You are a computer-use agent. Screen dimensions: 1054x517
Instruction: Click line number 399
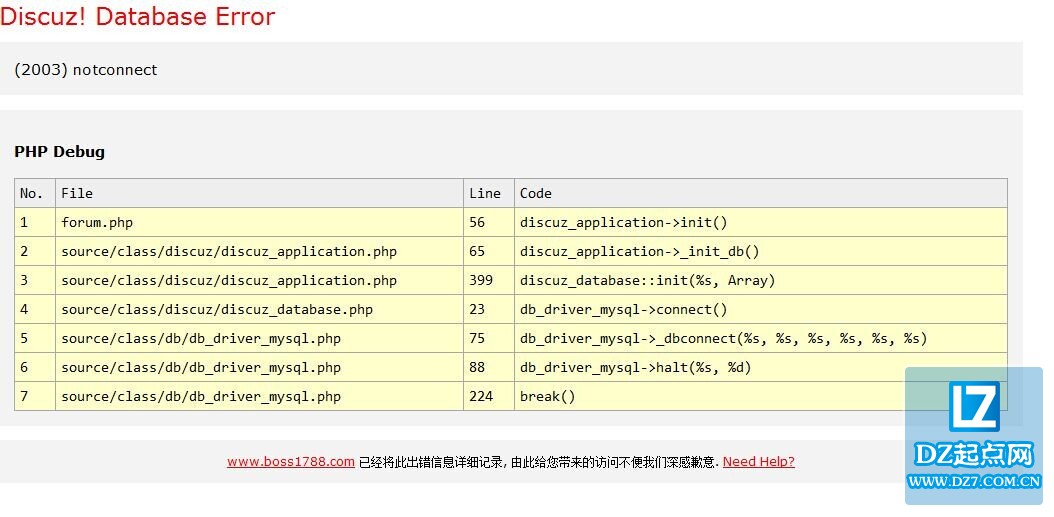click(489, 280)
